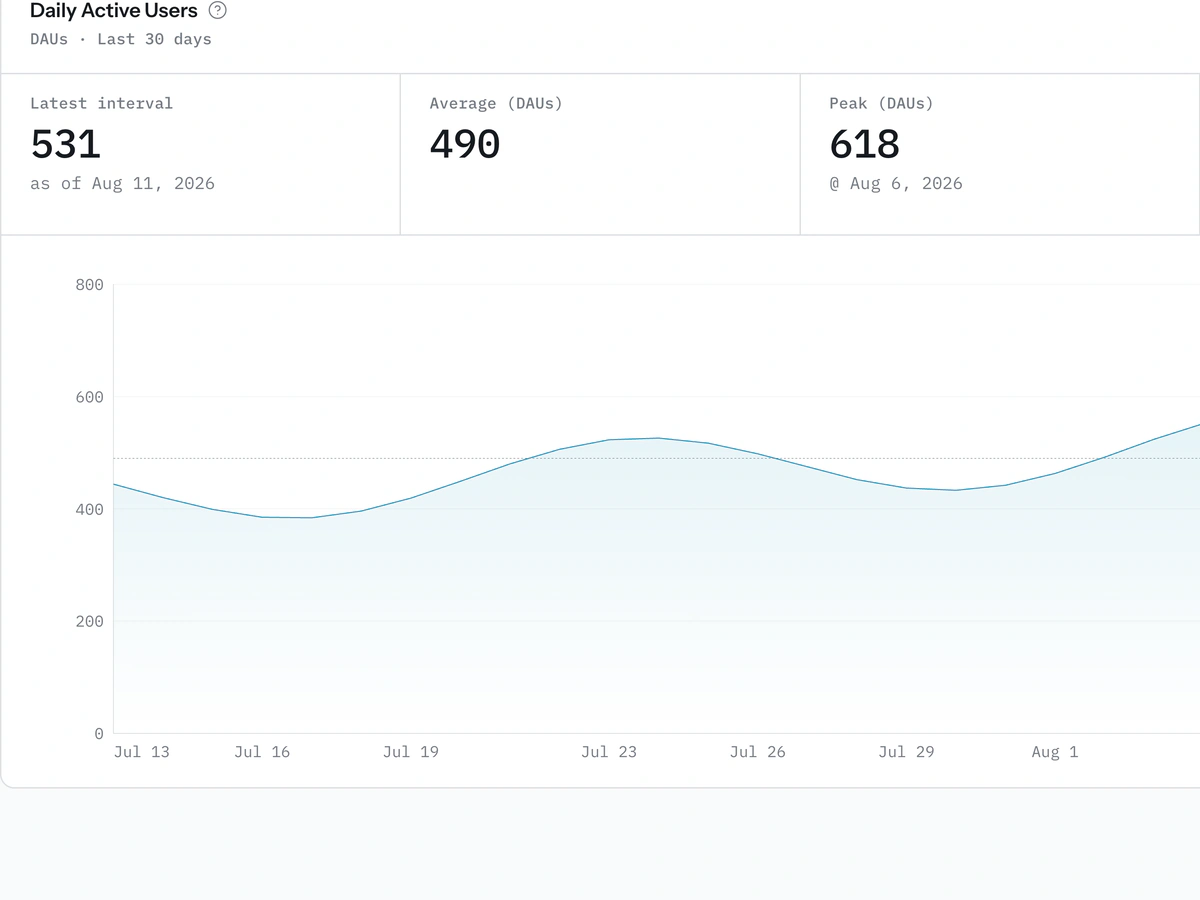Select the Daily Active Users heading
This screenshot has height=900, width=1200.
point(114,11)
